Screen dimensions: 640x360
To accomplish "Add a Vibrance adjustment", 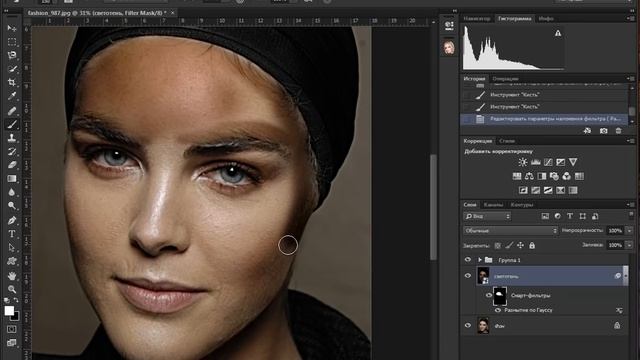I will click(x=573, y=162).
